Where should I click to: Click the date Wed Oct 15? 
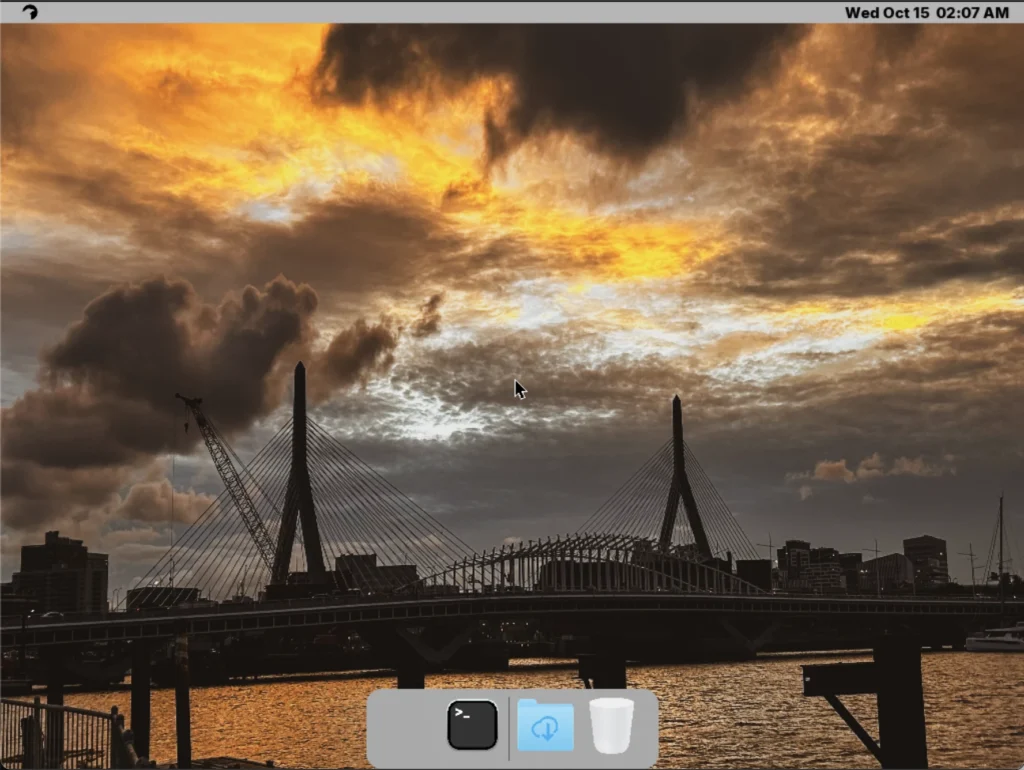point(887,13)
